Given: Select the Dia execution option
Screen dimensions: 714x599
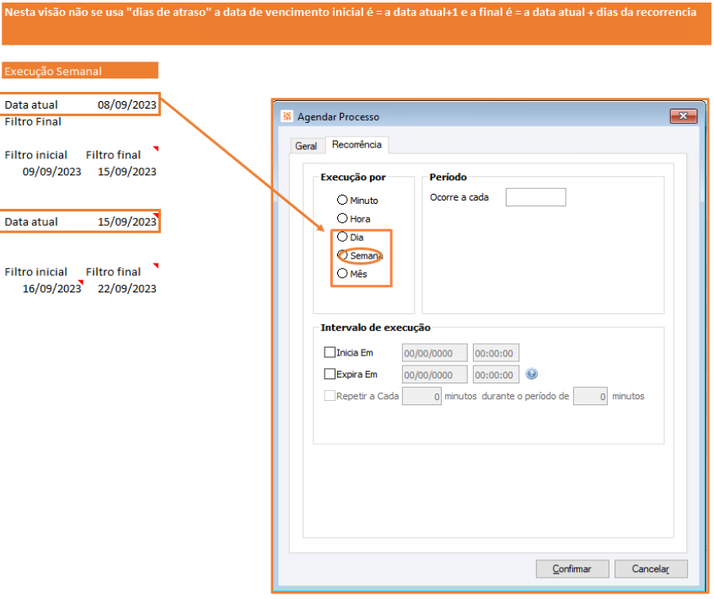Looking at the screenshot, I should [x=342, y=236].
